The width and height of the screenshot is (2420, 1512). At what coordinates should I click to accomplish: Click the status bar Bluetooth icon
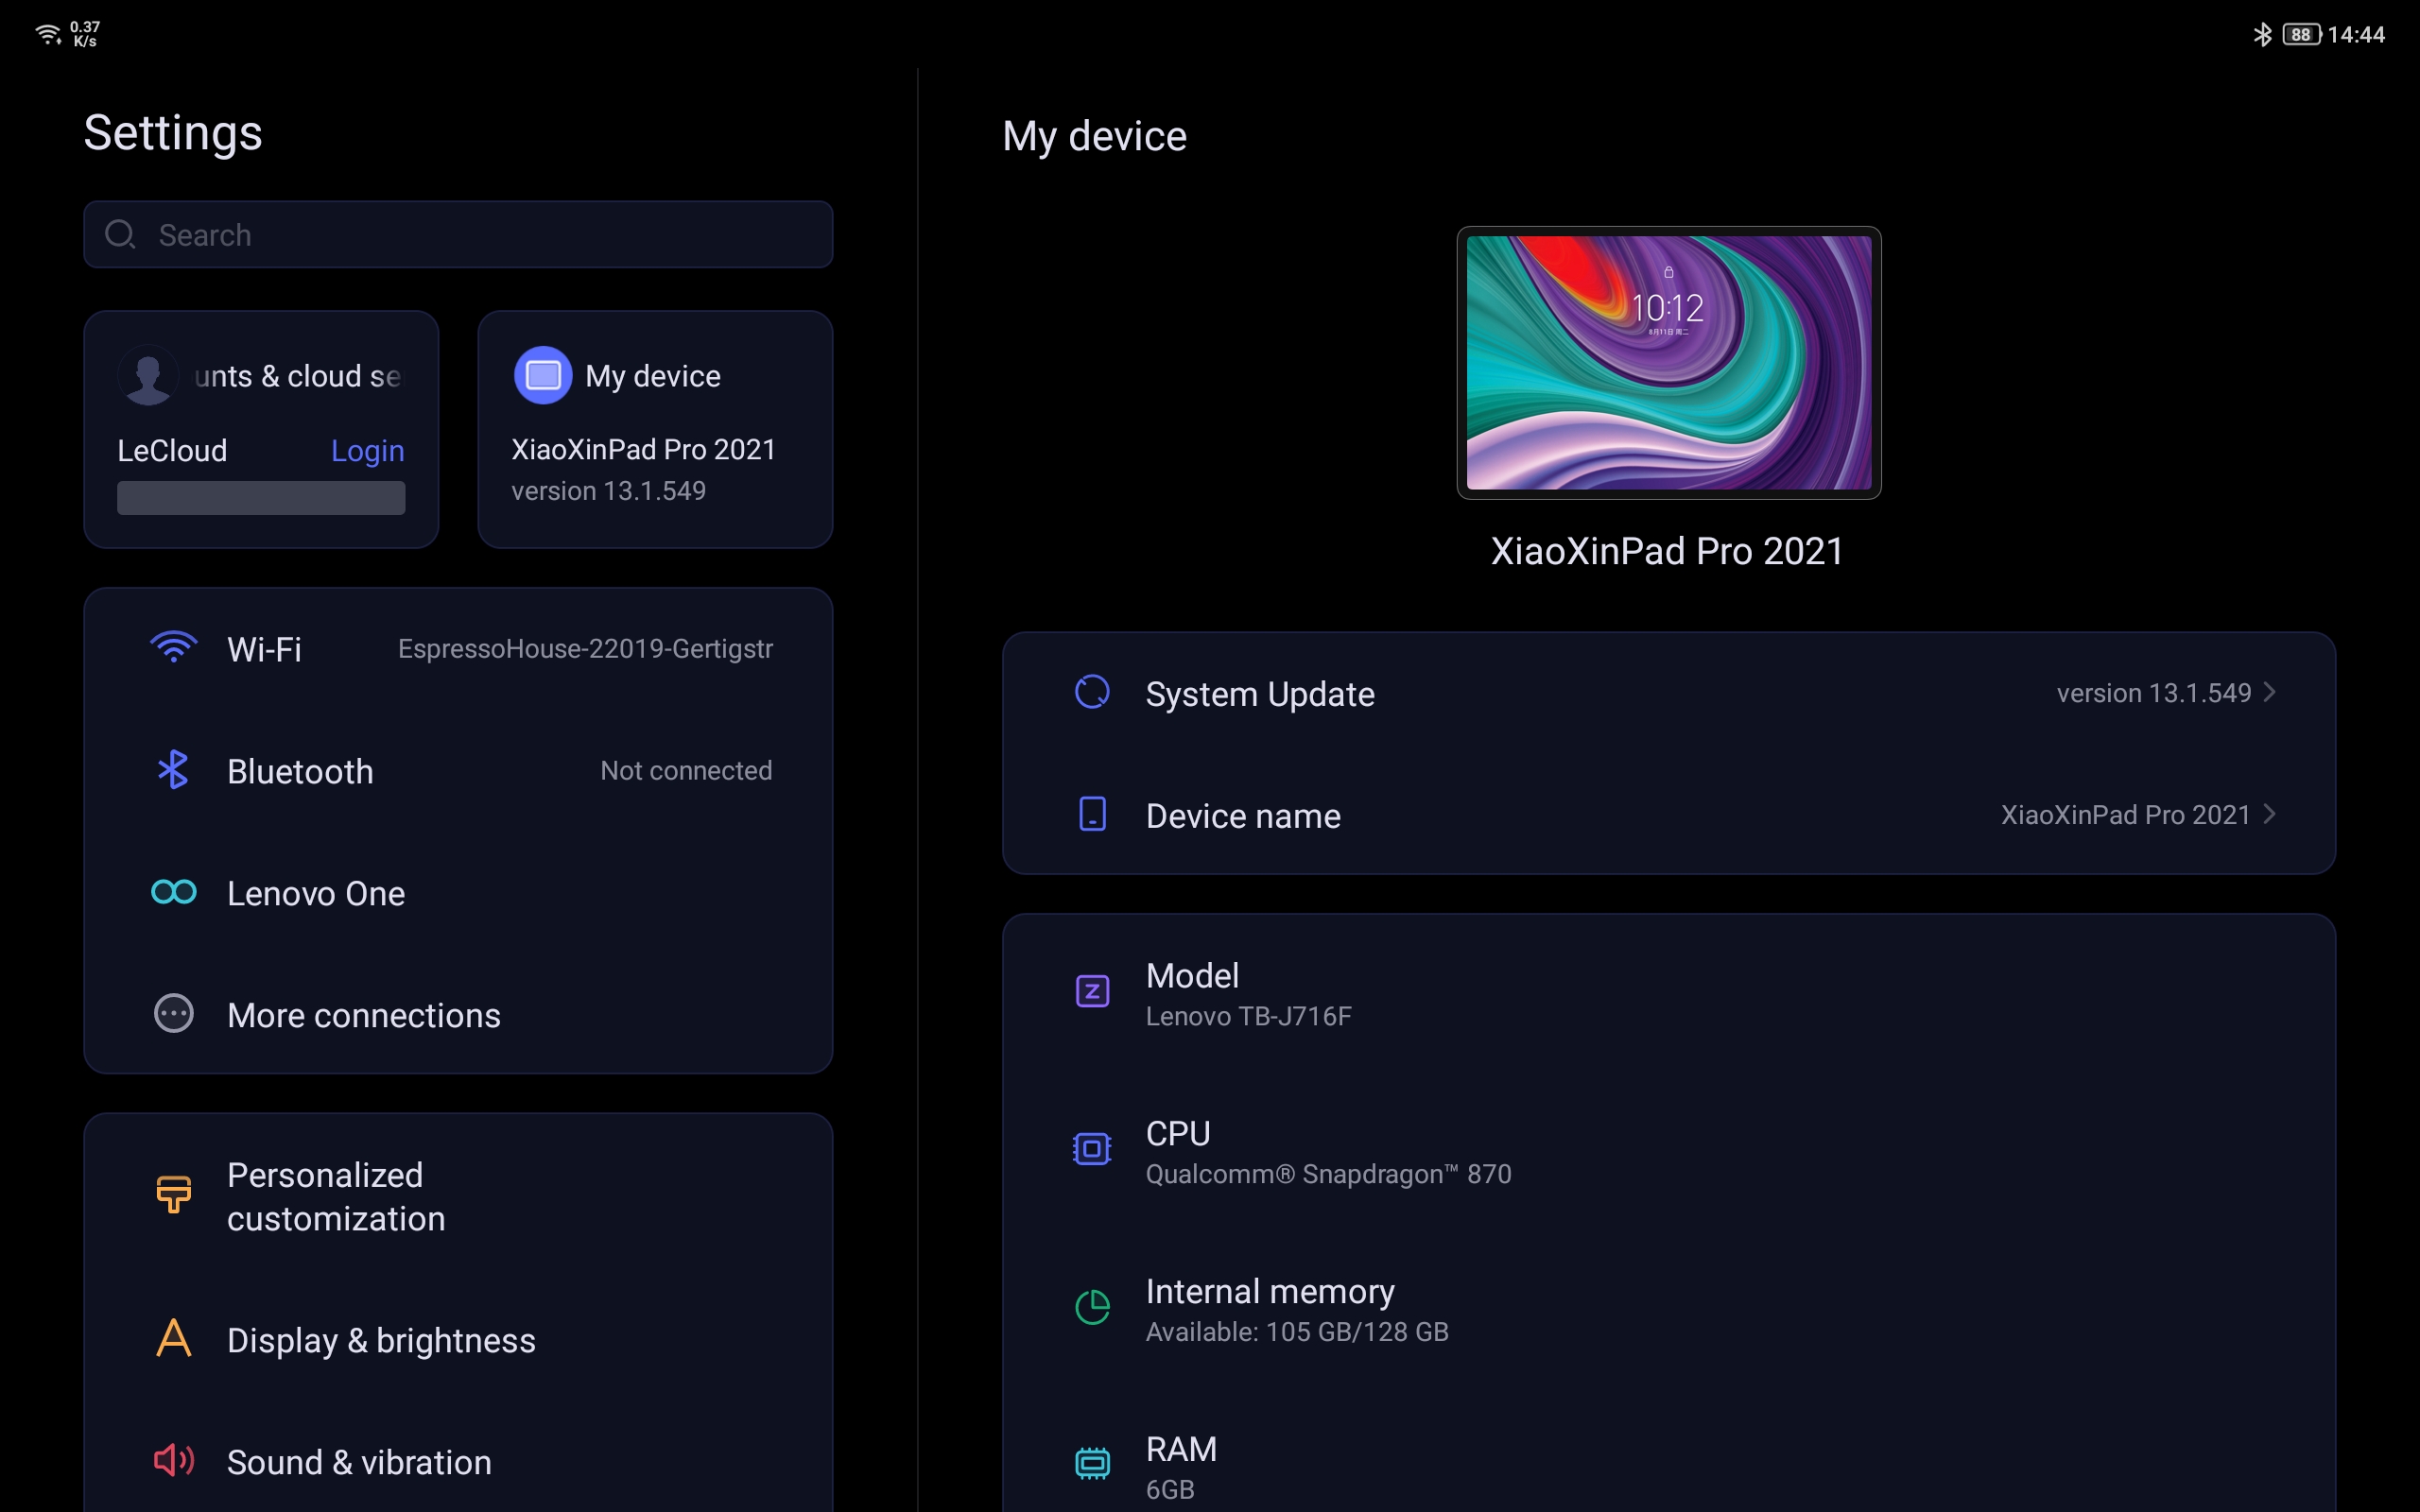[x=2262, y=34]
